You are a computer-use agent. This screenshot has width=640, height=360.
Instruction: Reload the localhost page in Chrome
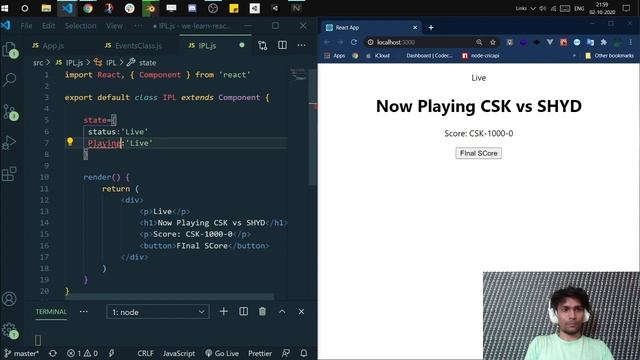(x=354, y=42)
